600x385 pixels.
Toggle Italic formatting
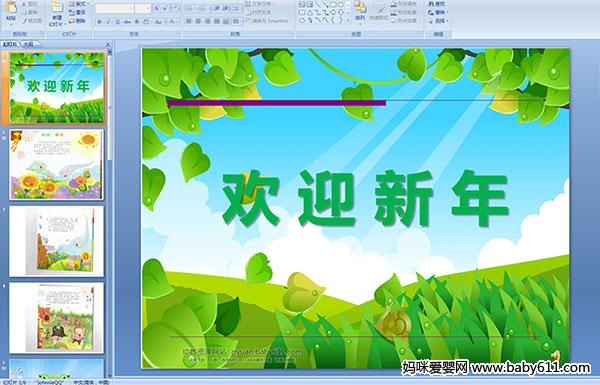(x=108, y=22)
